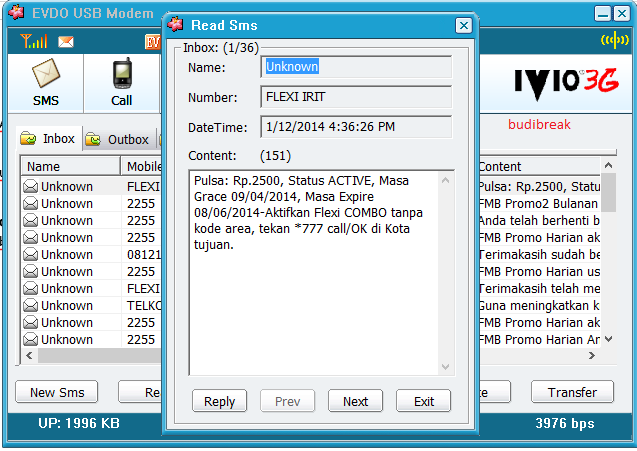Exit the Read Sms dialog
Screen dimensions: 637x451
[424, 401]
